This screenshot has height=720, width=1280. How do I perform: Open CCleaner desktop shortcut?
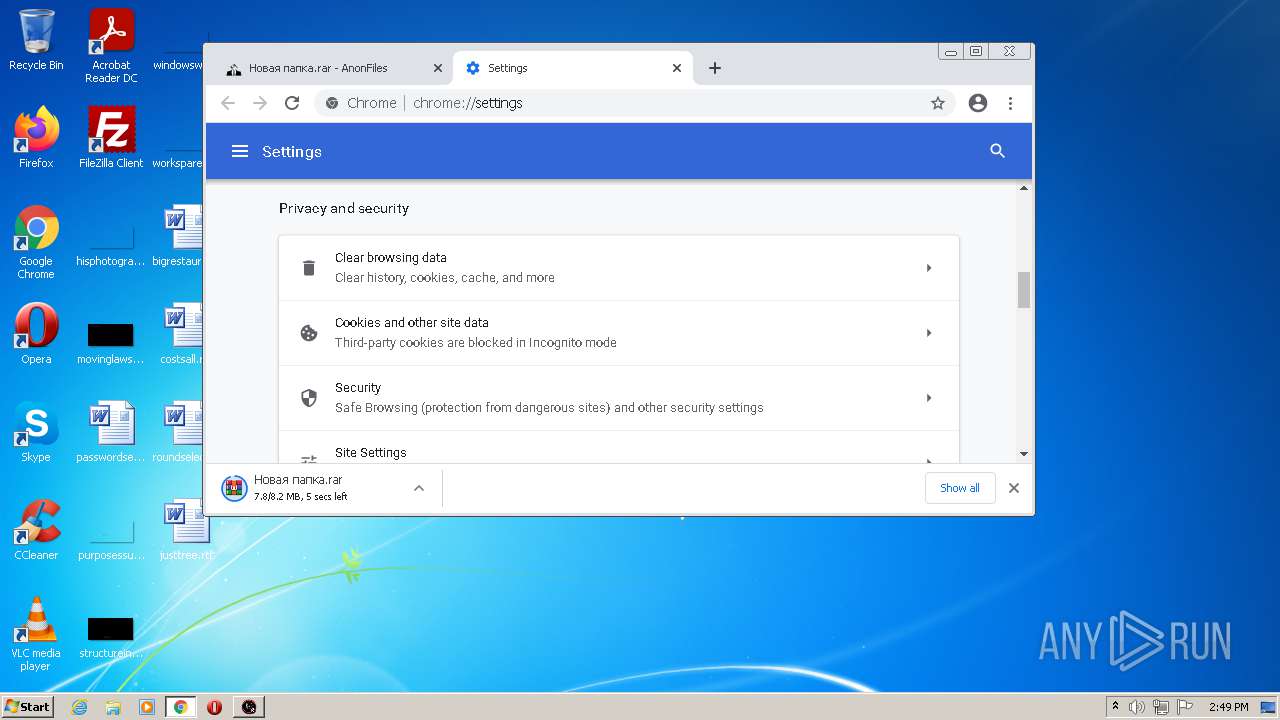[36, 530]
